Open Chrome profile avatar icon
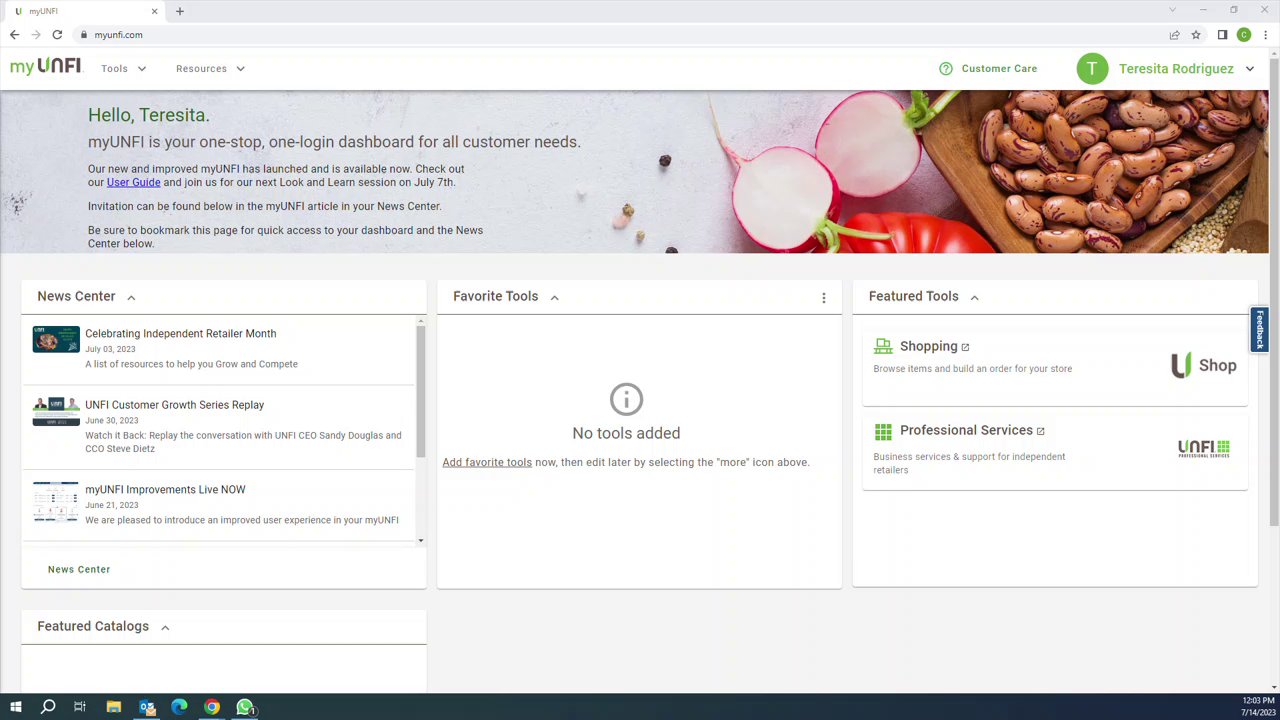The image size is (1280, 720). [x=1244, y=35]
